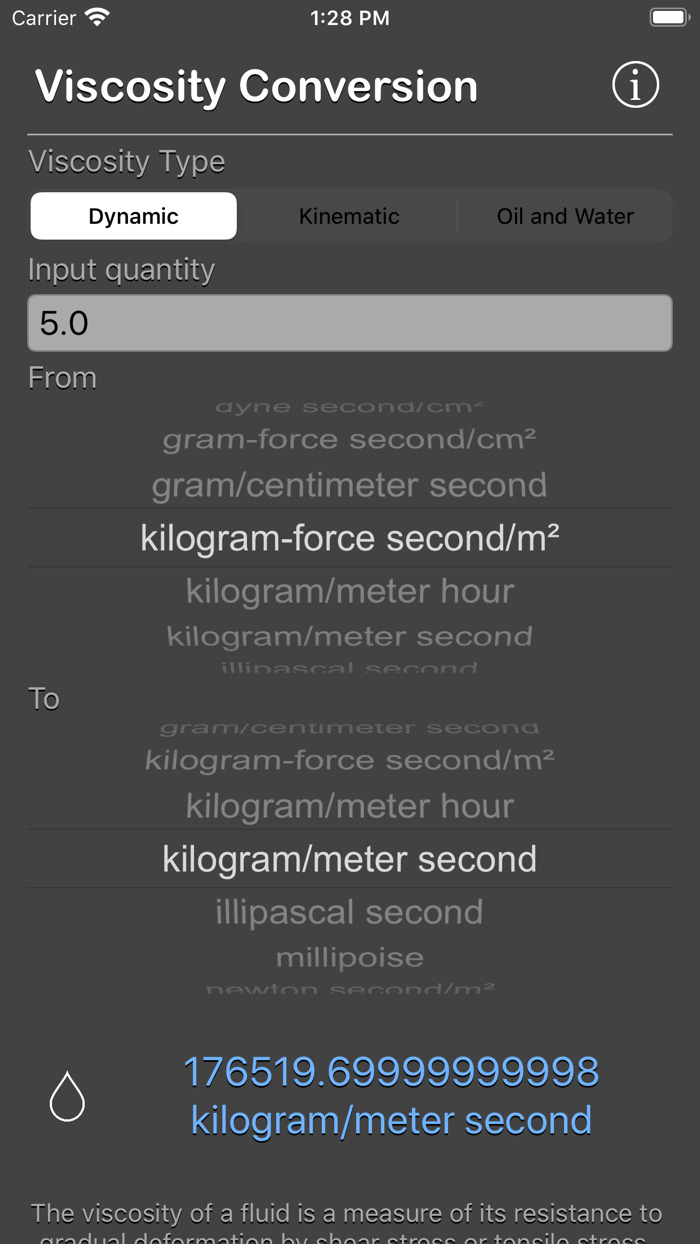Tap the input quantity field showing 5.0
This screenshot has height=1244, width=700.
point(350,322)
